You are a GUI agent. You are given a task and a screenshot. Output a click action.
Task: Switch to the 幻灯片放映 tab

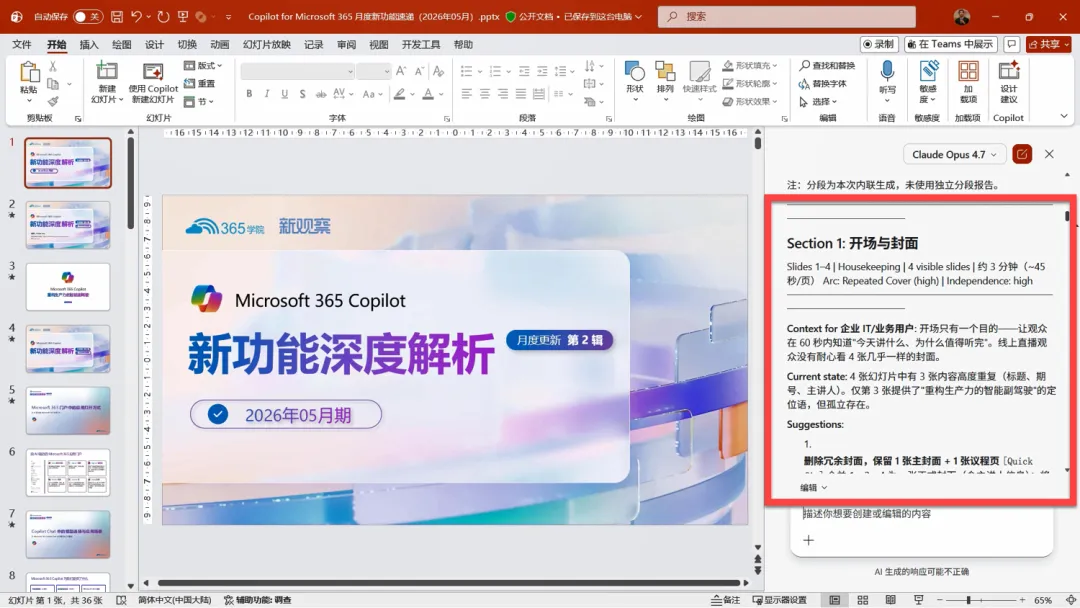coord(267,44)
